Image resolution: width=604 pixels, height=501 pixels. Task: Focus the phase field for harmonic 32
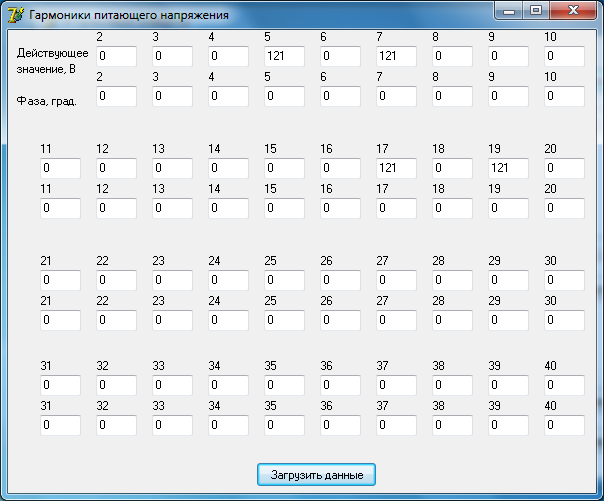click(x=116, y=425)
